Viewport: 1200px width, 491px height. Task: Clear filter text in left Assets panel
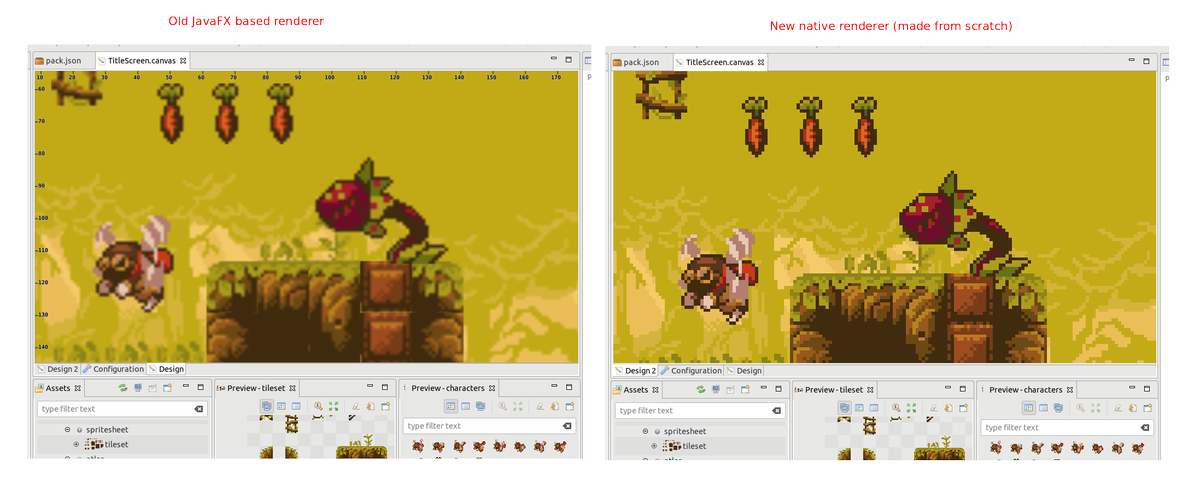[198, 409]
